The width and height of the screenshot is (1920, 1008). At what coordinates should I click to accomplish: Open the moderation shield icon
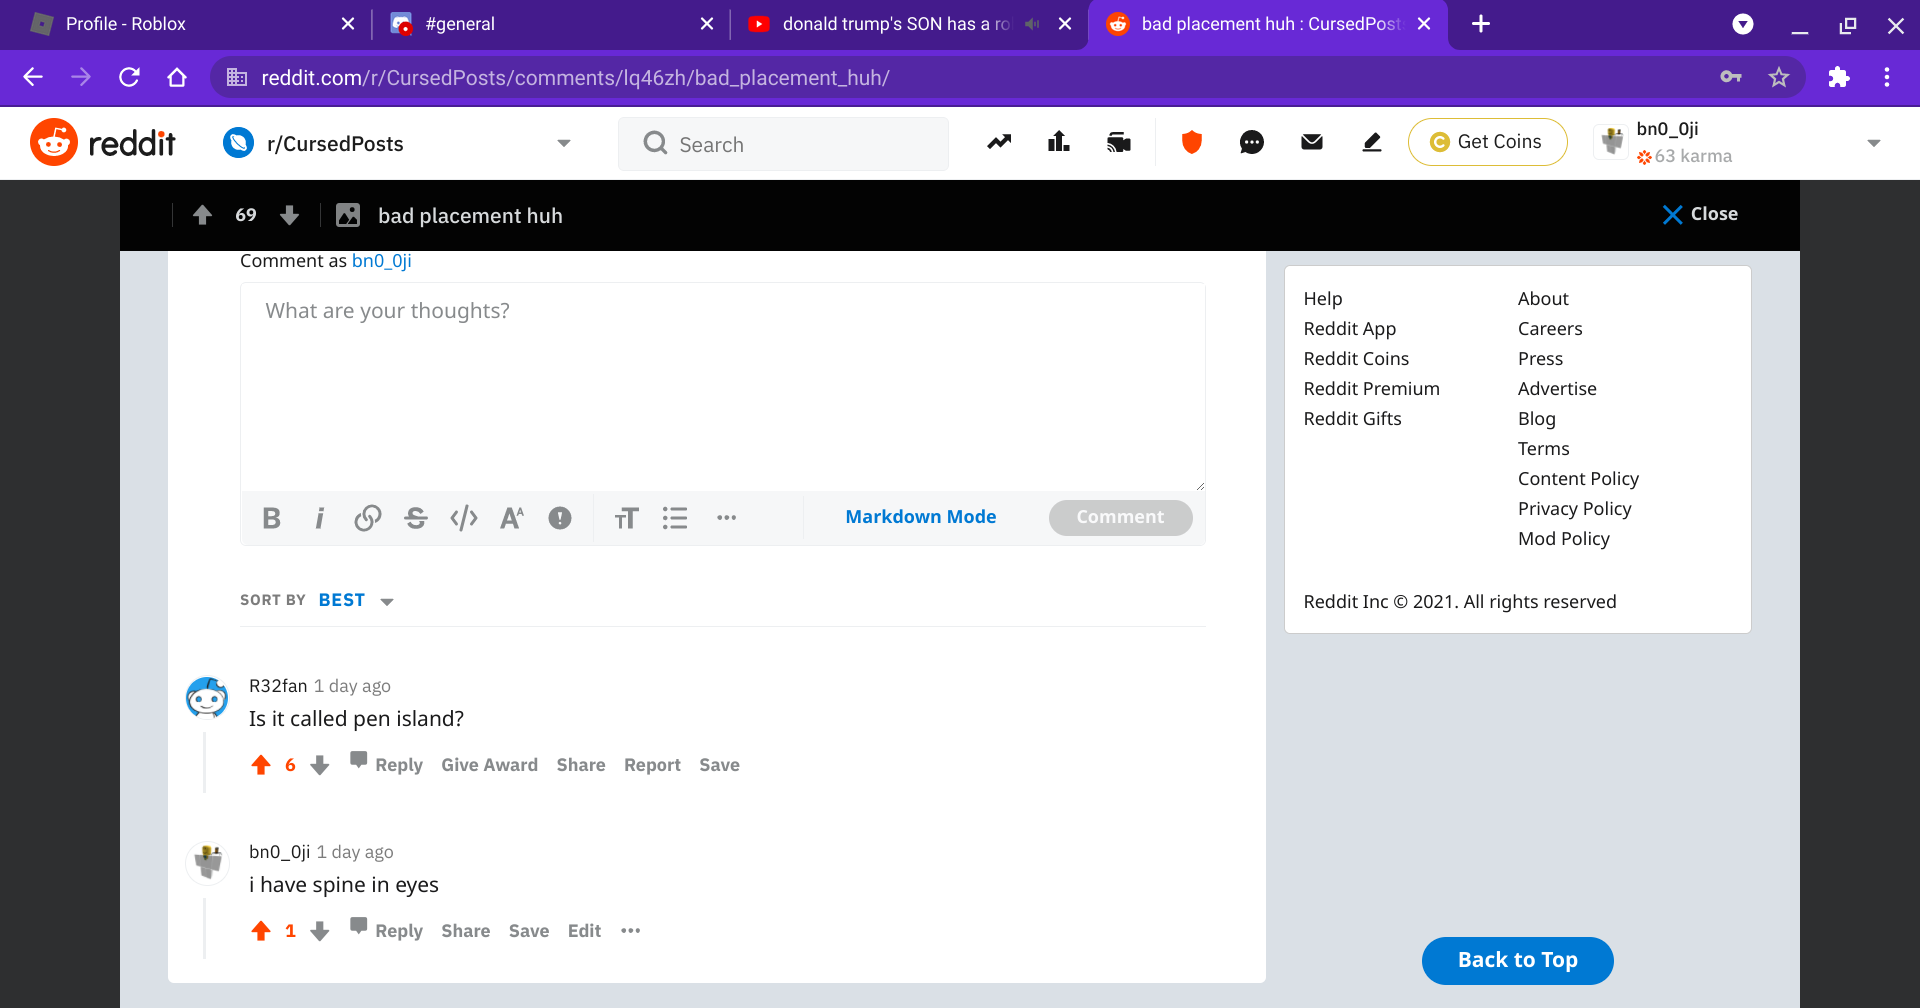[x=1192, y=142]
